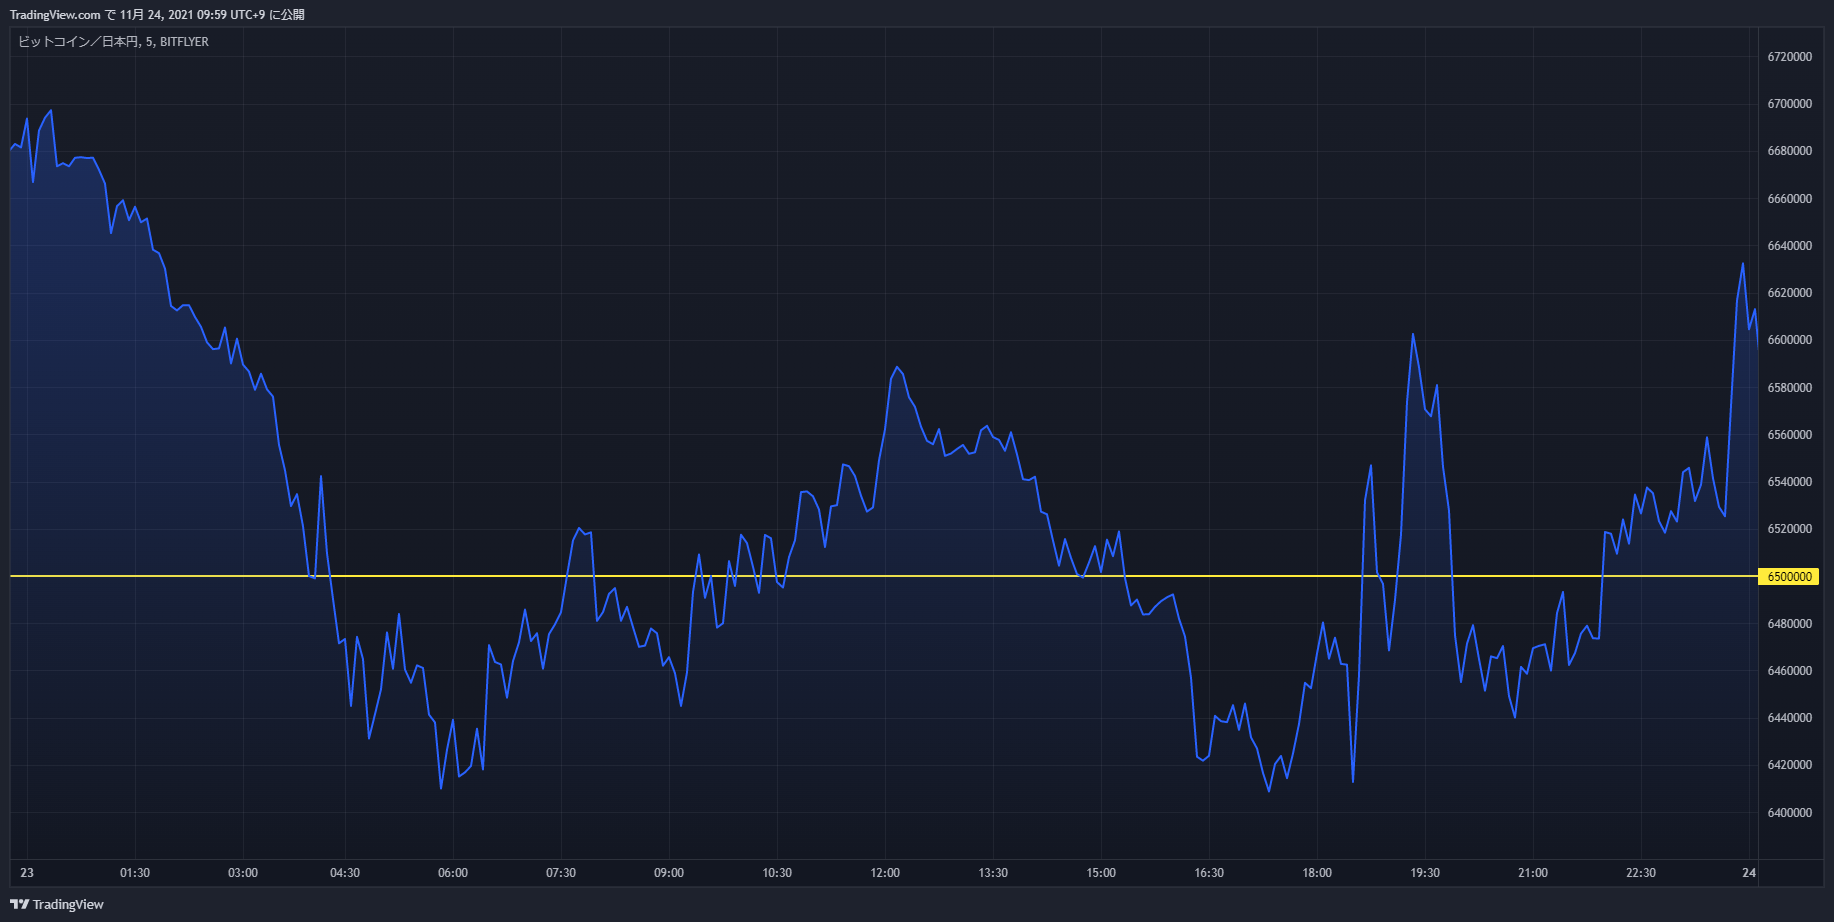Screen dimensions: 1834x922
Task: Click the TradingView logo at bottom left
Action: tap(57, 904)
